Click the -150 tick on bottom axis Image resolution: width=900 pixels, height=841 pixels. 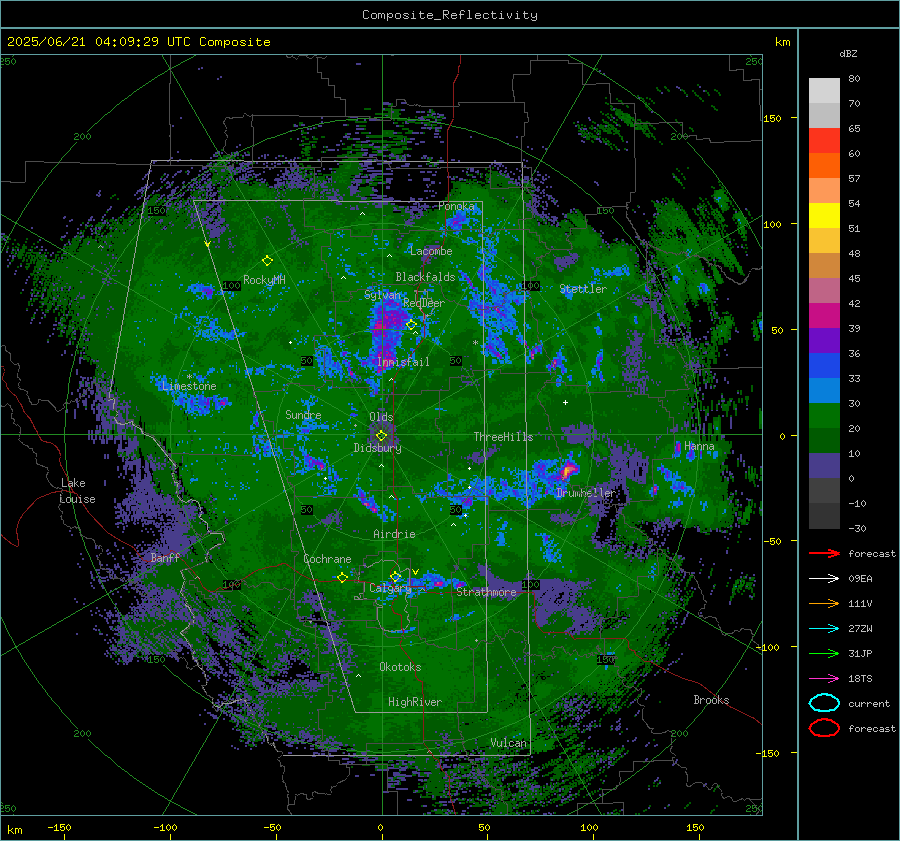click(59, 827)
